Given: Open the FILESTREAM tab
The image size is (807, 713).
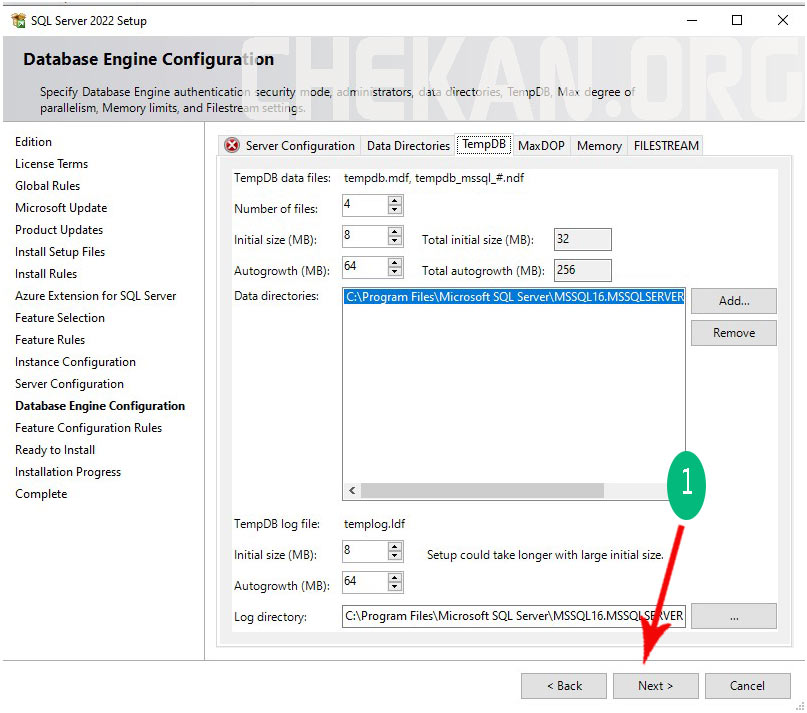Looking at the screenshot, I should click(x=666, y=146).
